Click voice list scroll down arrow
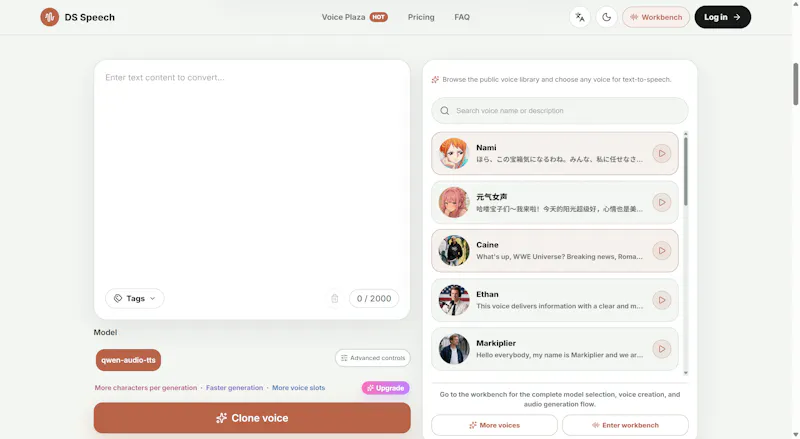Screen dimensions: 800x439 tap(686, 373)
